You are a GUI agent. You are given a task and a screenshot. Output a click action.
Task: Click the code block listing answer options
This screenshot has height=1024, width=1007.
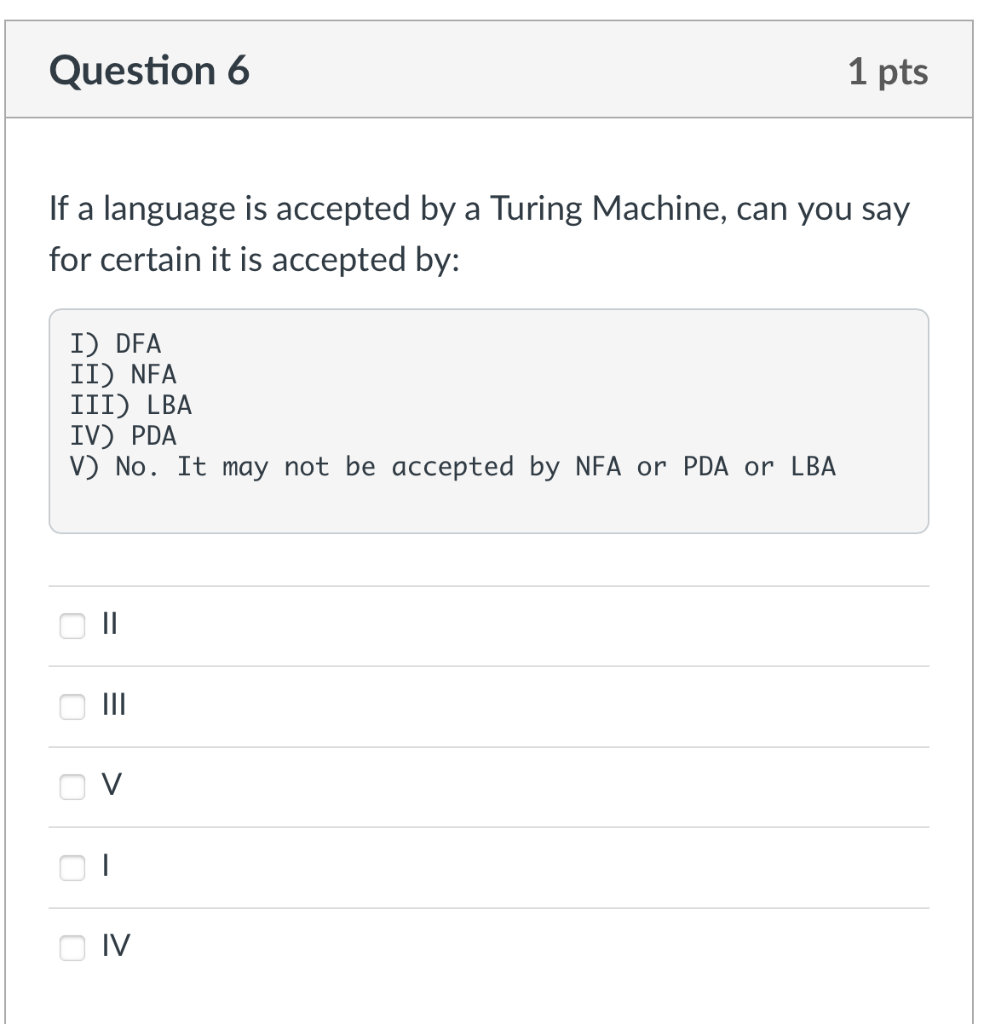(489, 420)
